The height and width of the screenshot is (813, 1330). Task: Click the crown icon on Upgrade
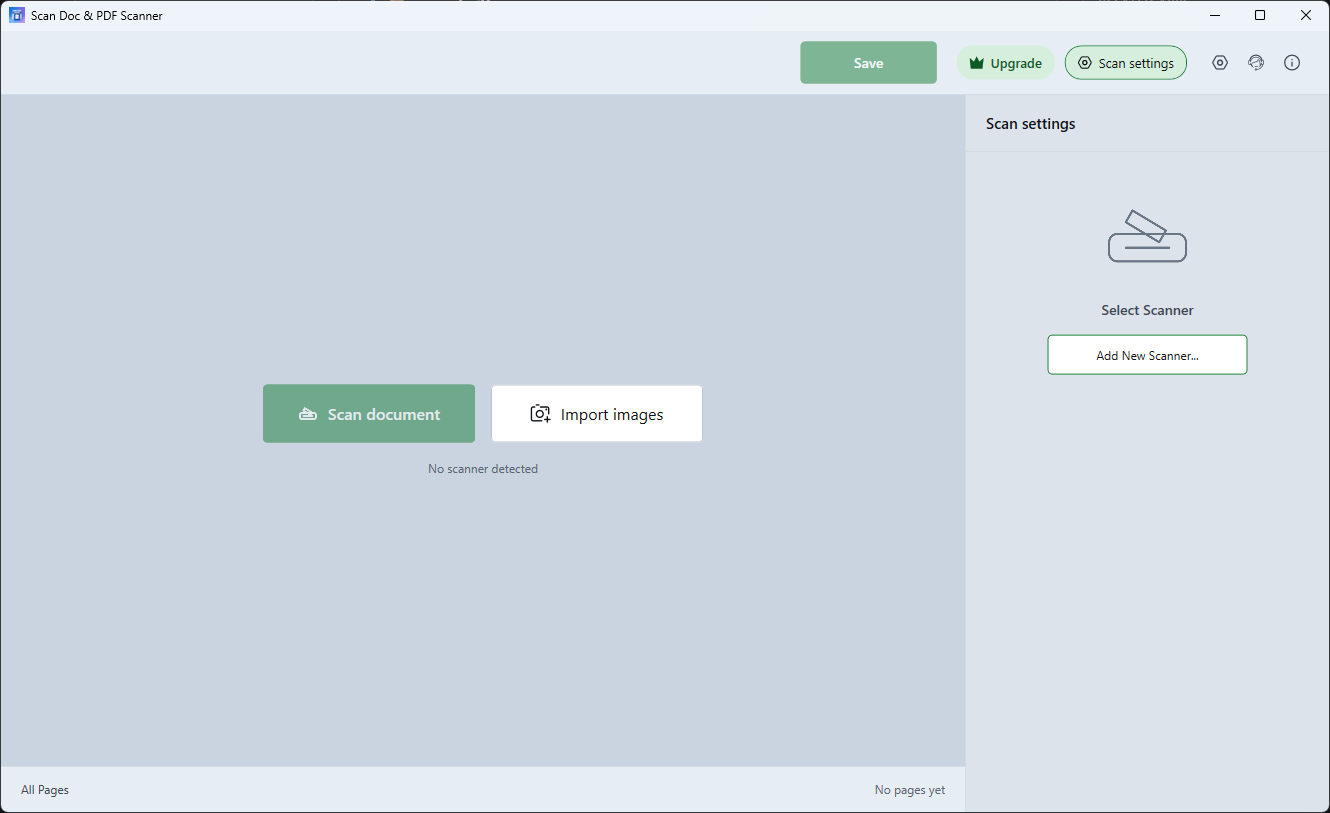pyautogui.click(x=977, y=63)
